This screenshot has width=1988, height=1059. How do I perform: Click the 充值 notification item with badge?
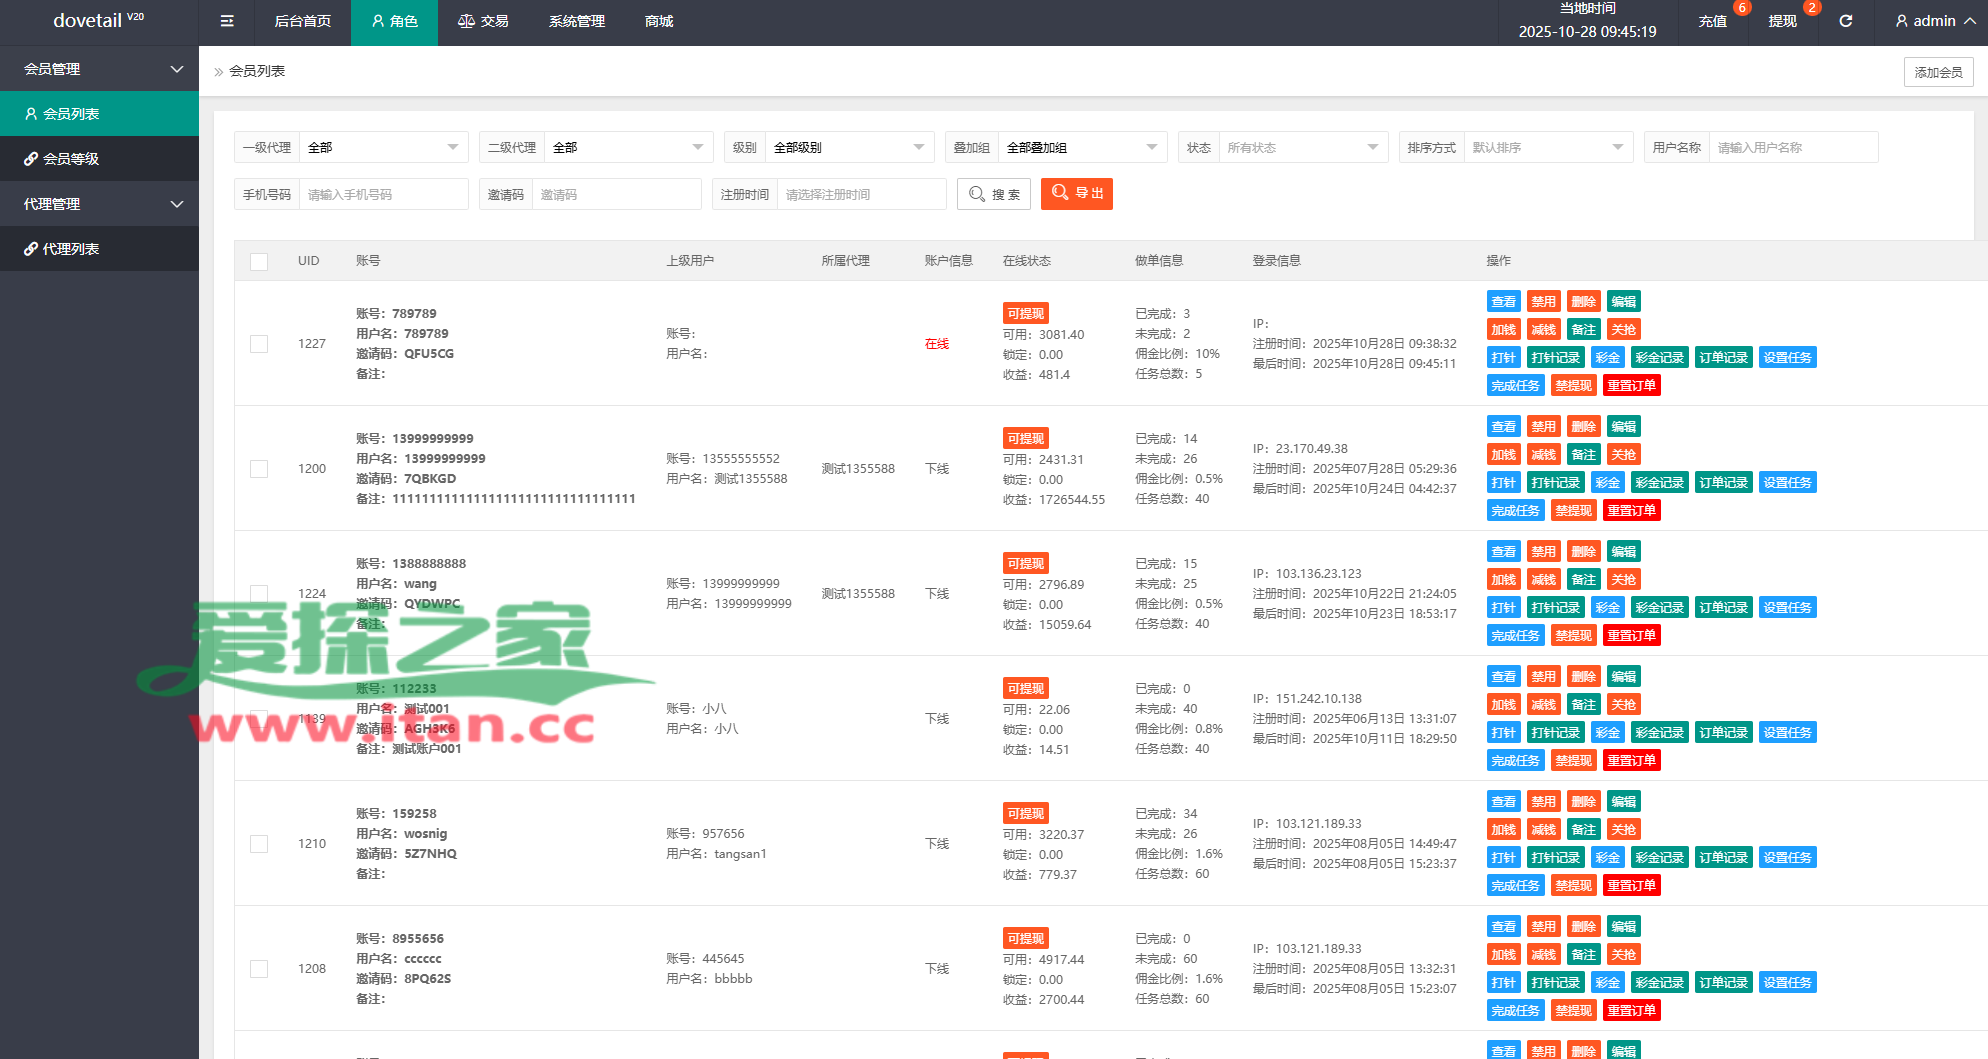tap(1713, 21)
